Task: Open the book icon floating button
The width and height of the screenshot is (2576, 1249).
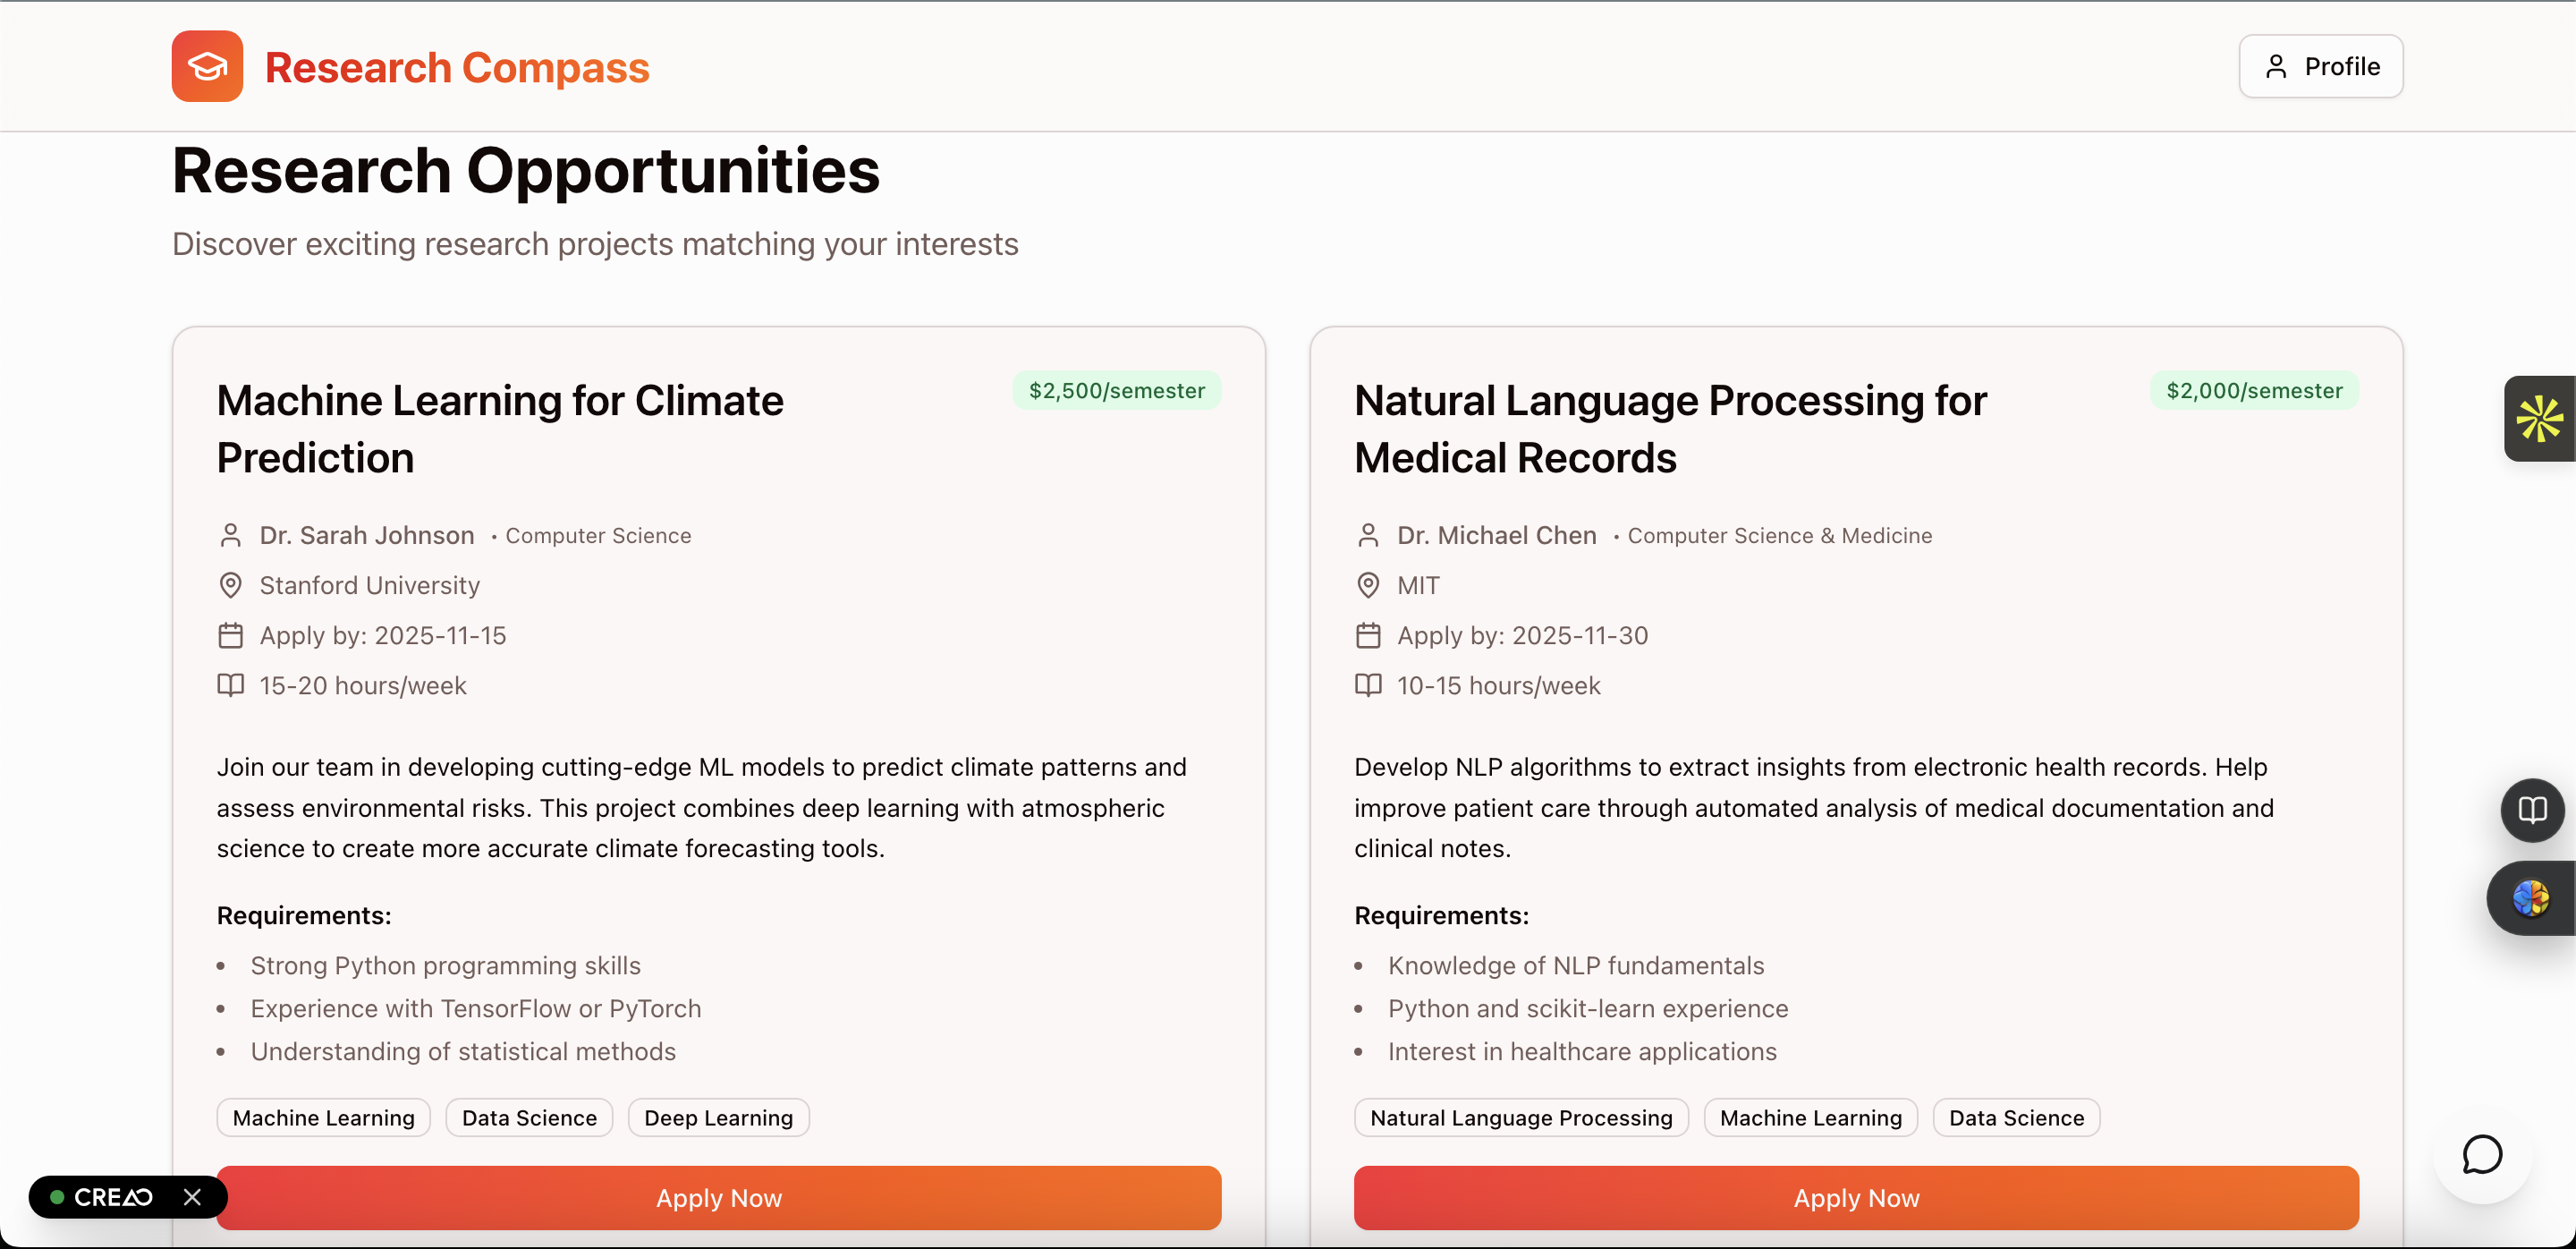Action: (x=2531, y=809)
